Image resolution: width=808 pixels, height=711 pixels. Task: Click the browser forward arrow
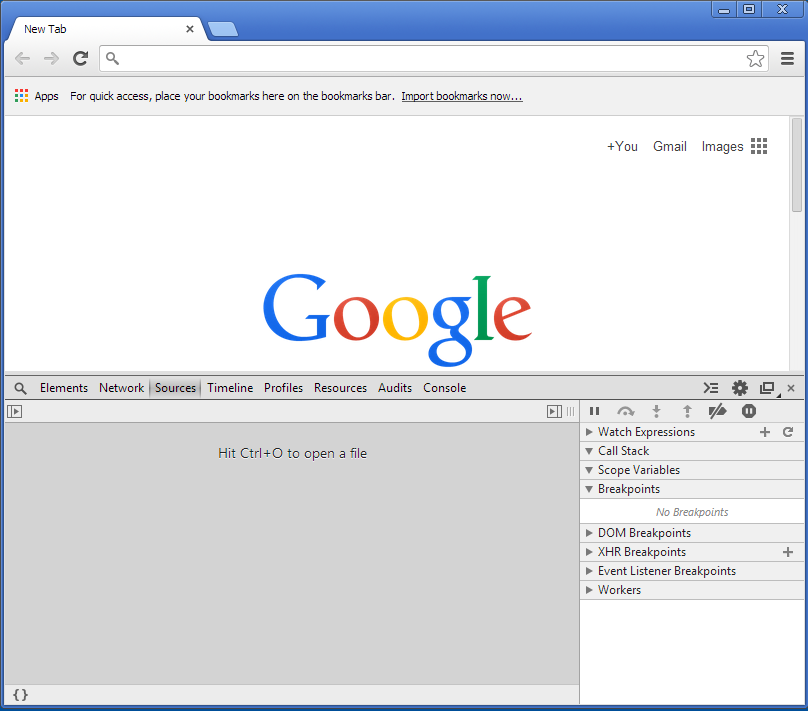pyautogui.click(x=51, y=59)
